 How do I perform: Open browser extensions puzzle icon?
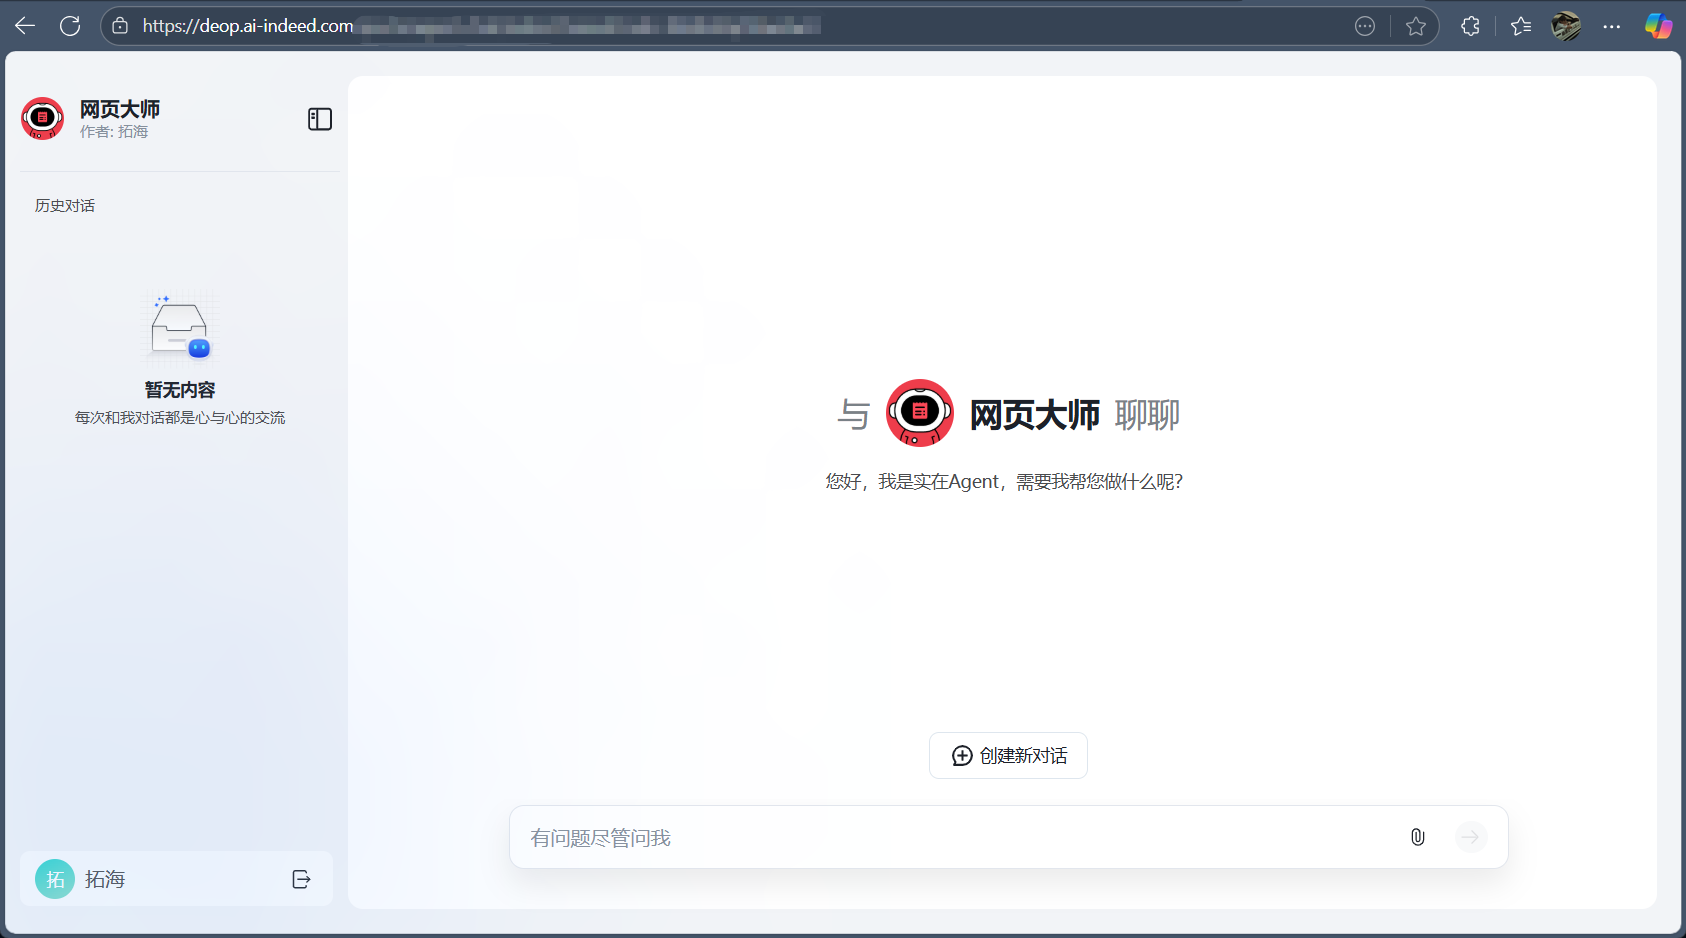point(1470,26)
